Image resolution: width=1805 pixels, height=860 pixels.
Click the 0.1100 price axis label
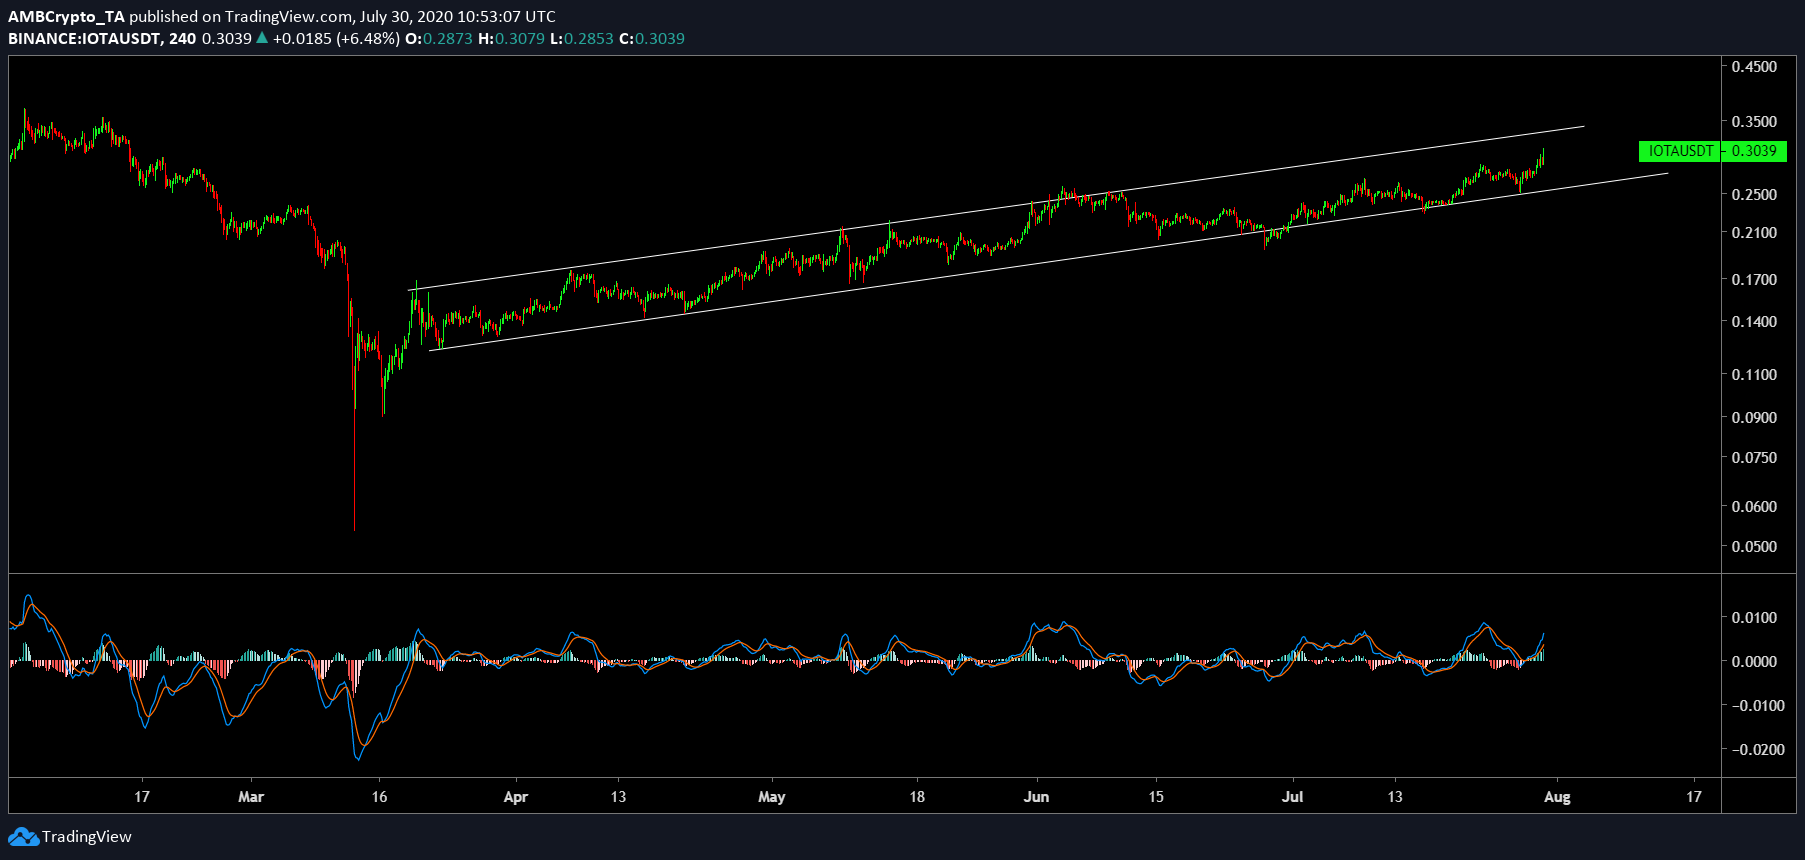click(x=1754, y=375)
